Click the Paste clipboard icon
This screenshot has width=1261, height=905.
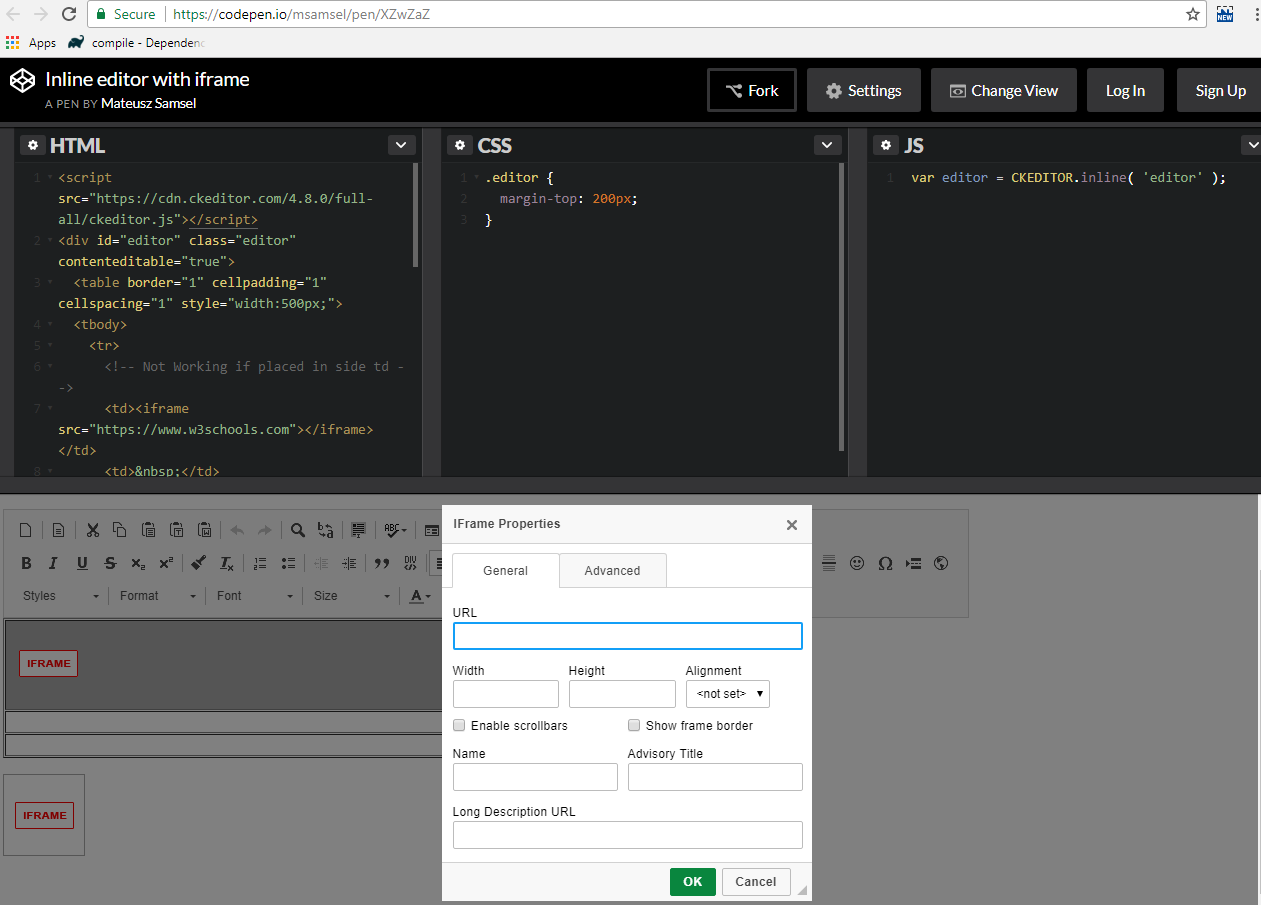click(148, 530)
